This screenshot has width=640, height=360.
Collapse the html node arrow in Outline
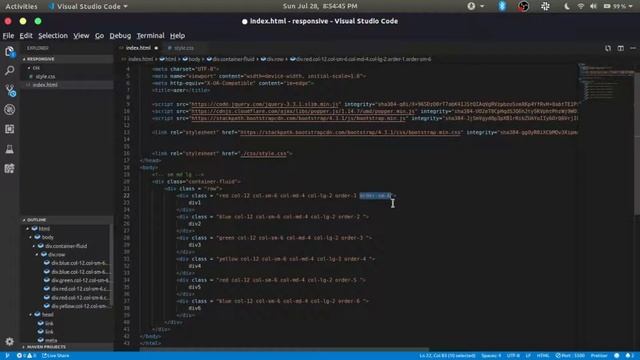pyautogui.click(x=28, y=229)
